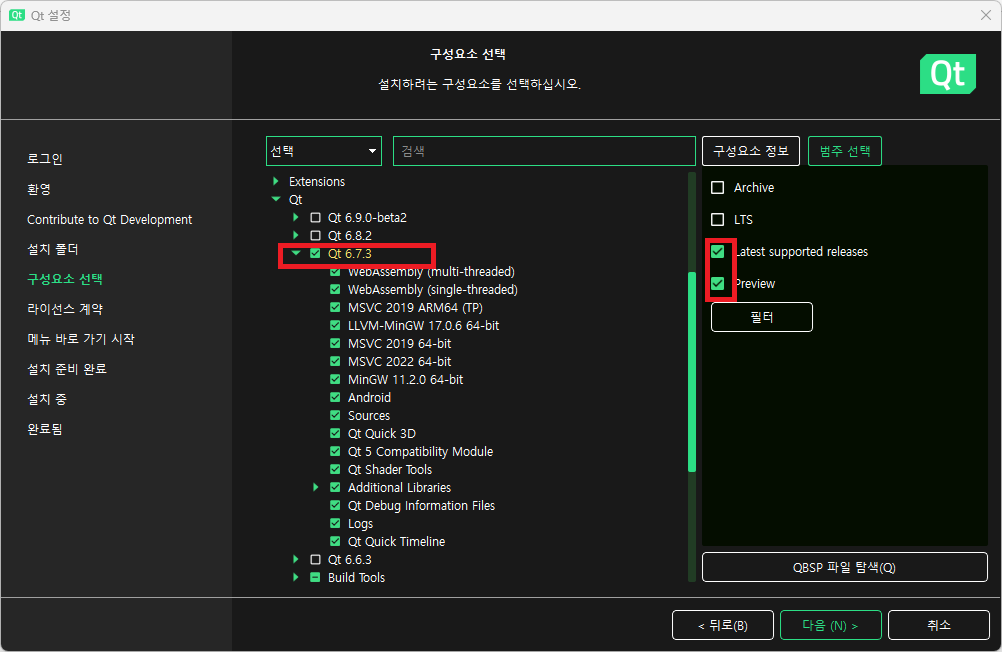Select the 완료됨 step
Viewport: 1002px width, 652px height.
tap(45, 430)
